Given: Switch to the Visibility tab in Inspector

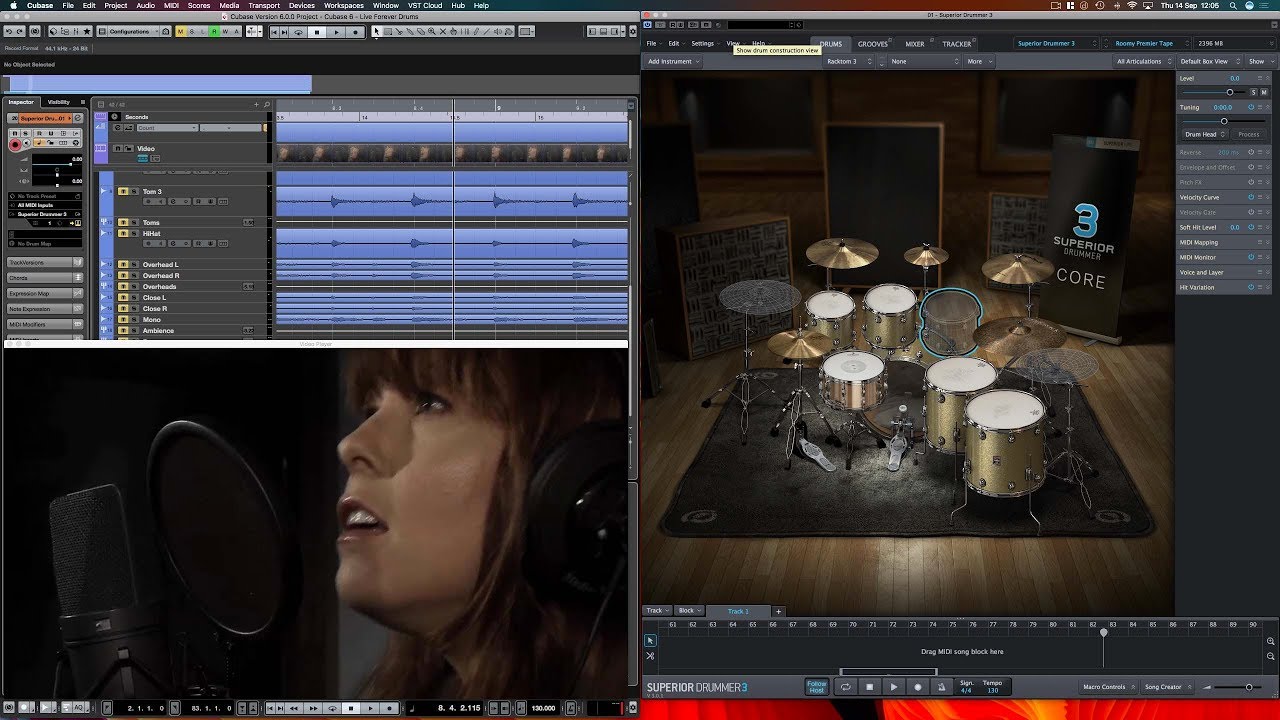Looking at the screenshot, I should pyautogui.click(x=59, y=102).
